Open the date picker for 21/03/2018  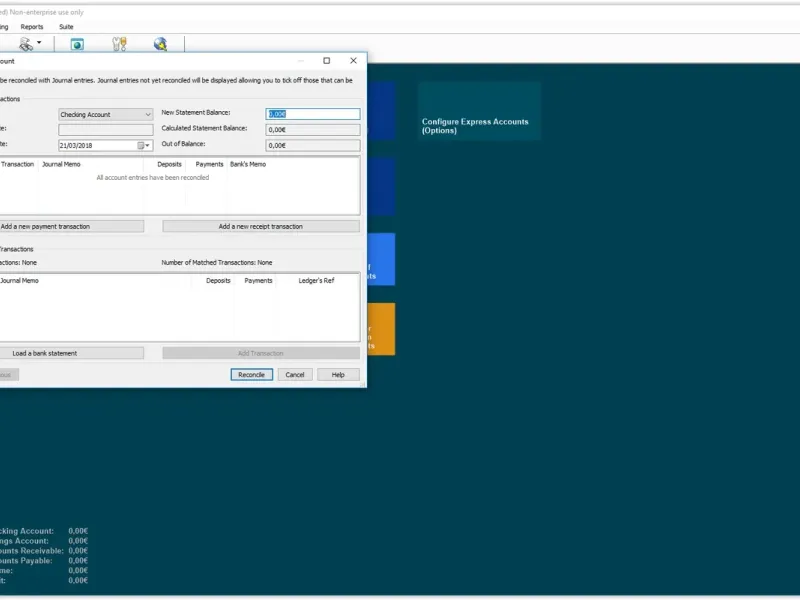(x=144, y=145)
